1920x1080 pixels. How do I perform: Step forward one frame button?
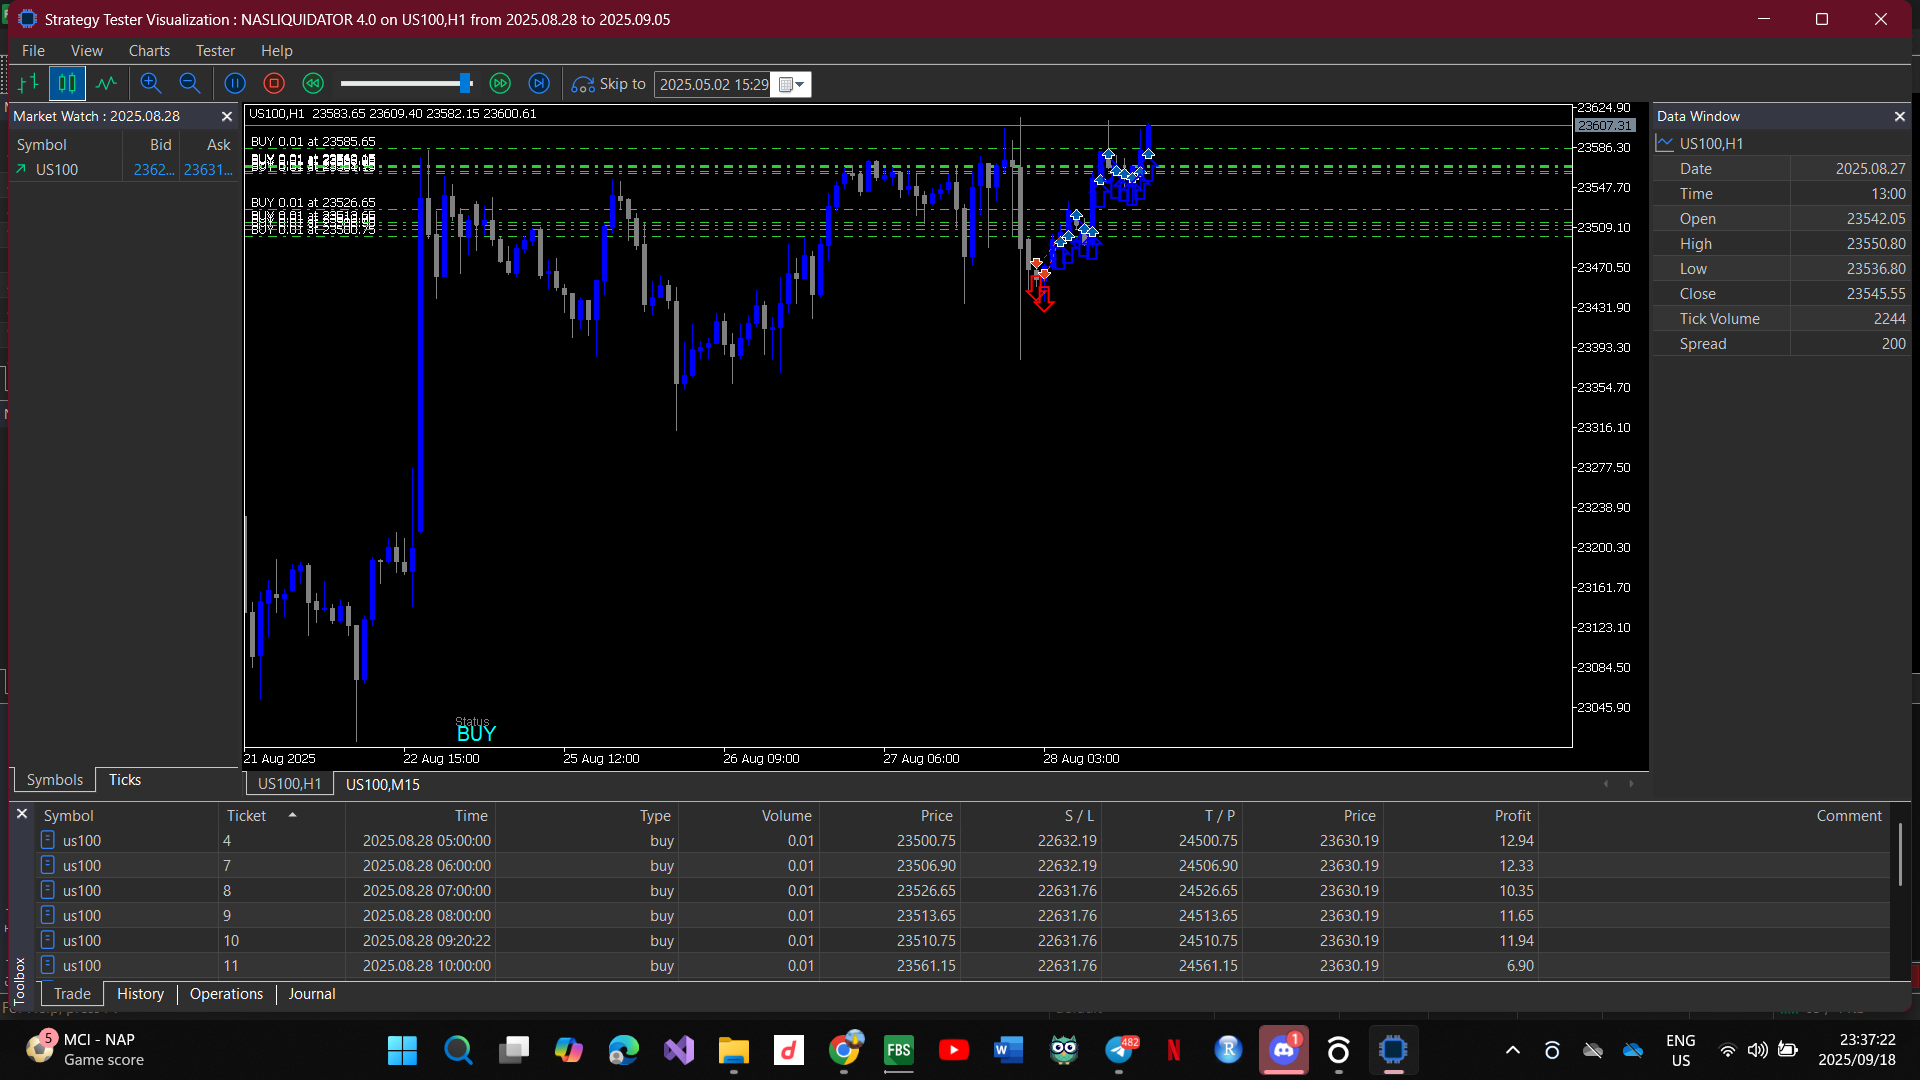point(539,84)
